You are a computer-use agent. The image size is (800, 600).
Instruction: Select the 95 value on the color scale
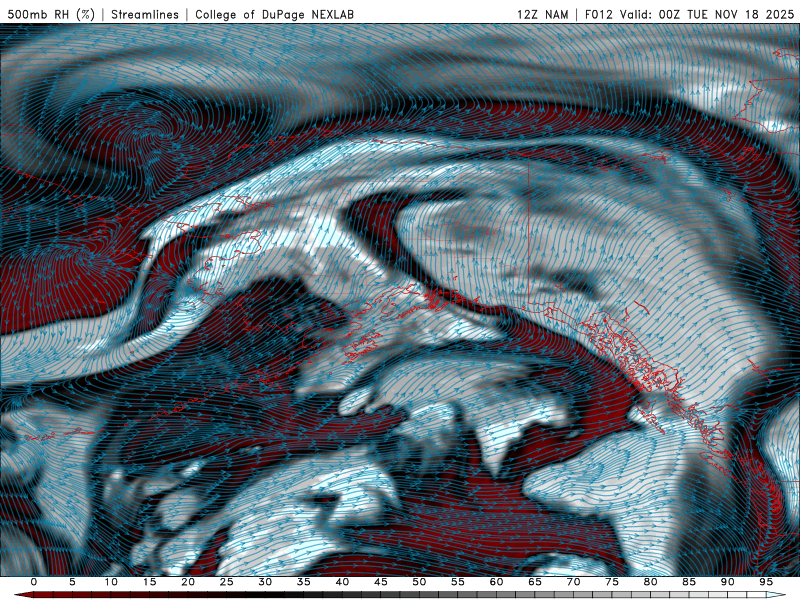point(766,582)
